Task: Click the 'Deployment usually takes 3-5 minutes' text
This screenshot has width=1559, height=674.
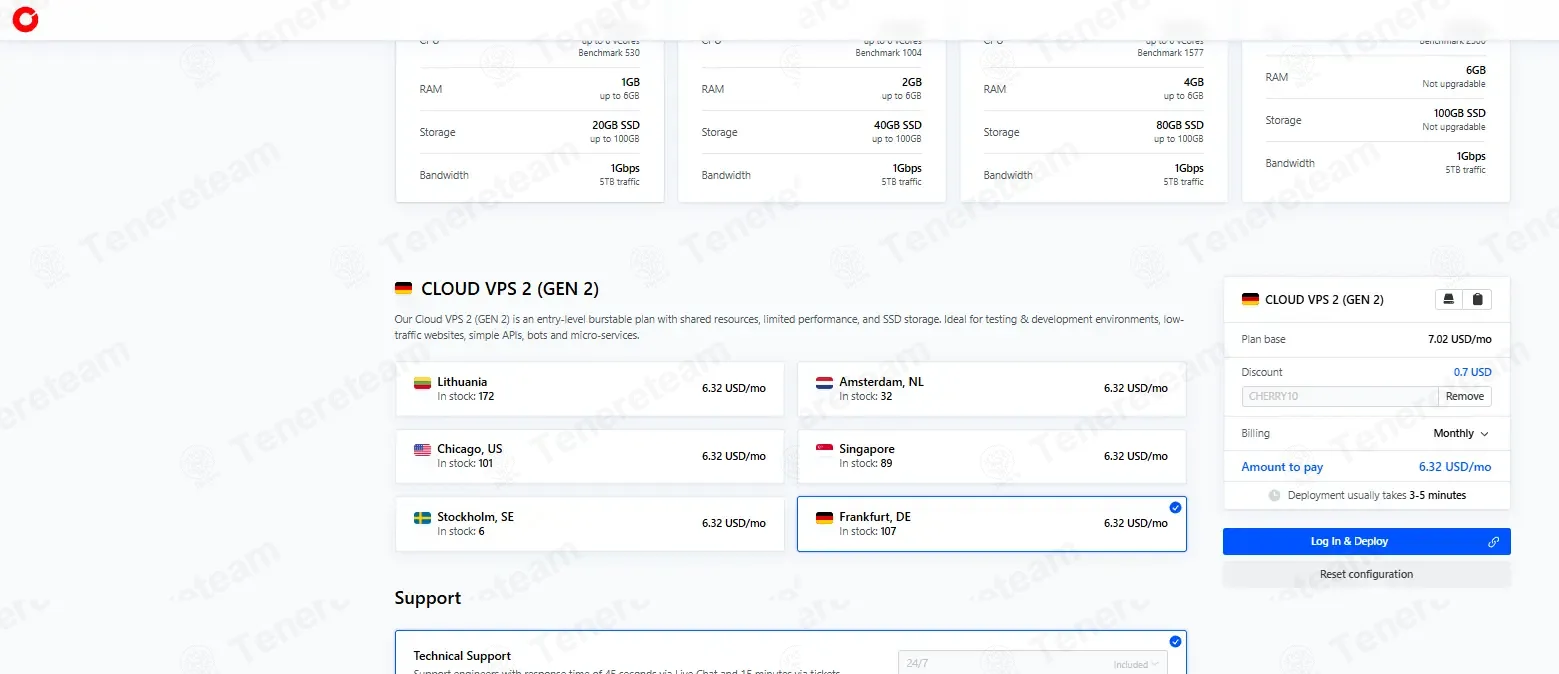Action: 1377,495
